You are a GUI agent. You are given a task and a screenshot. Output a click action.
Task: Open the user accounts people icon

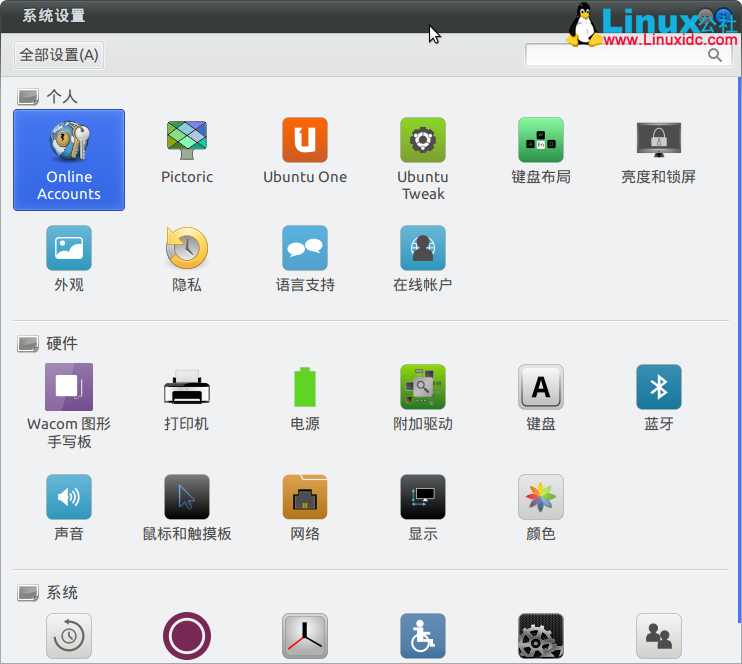click(x=659, y=636)
